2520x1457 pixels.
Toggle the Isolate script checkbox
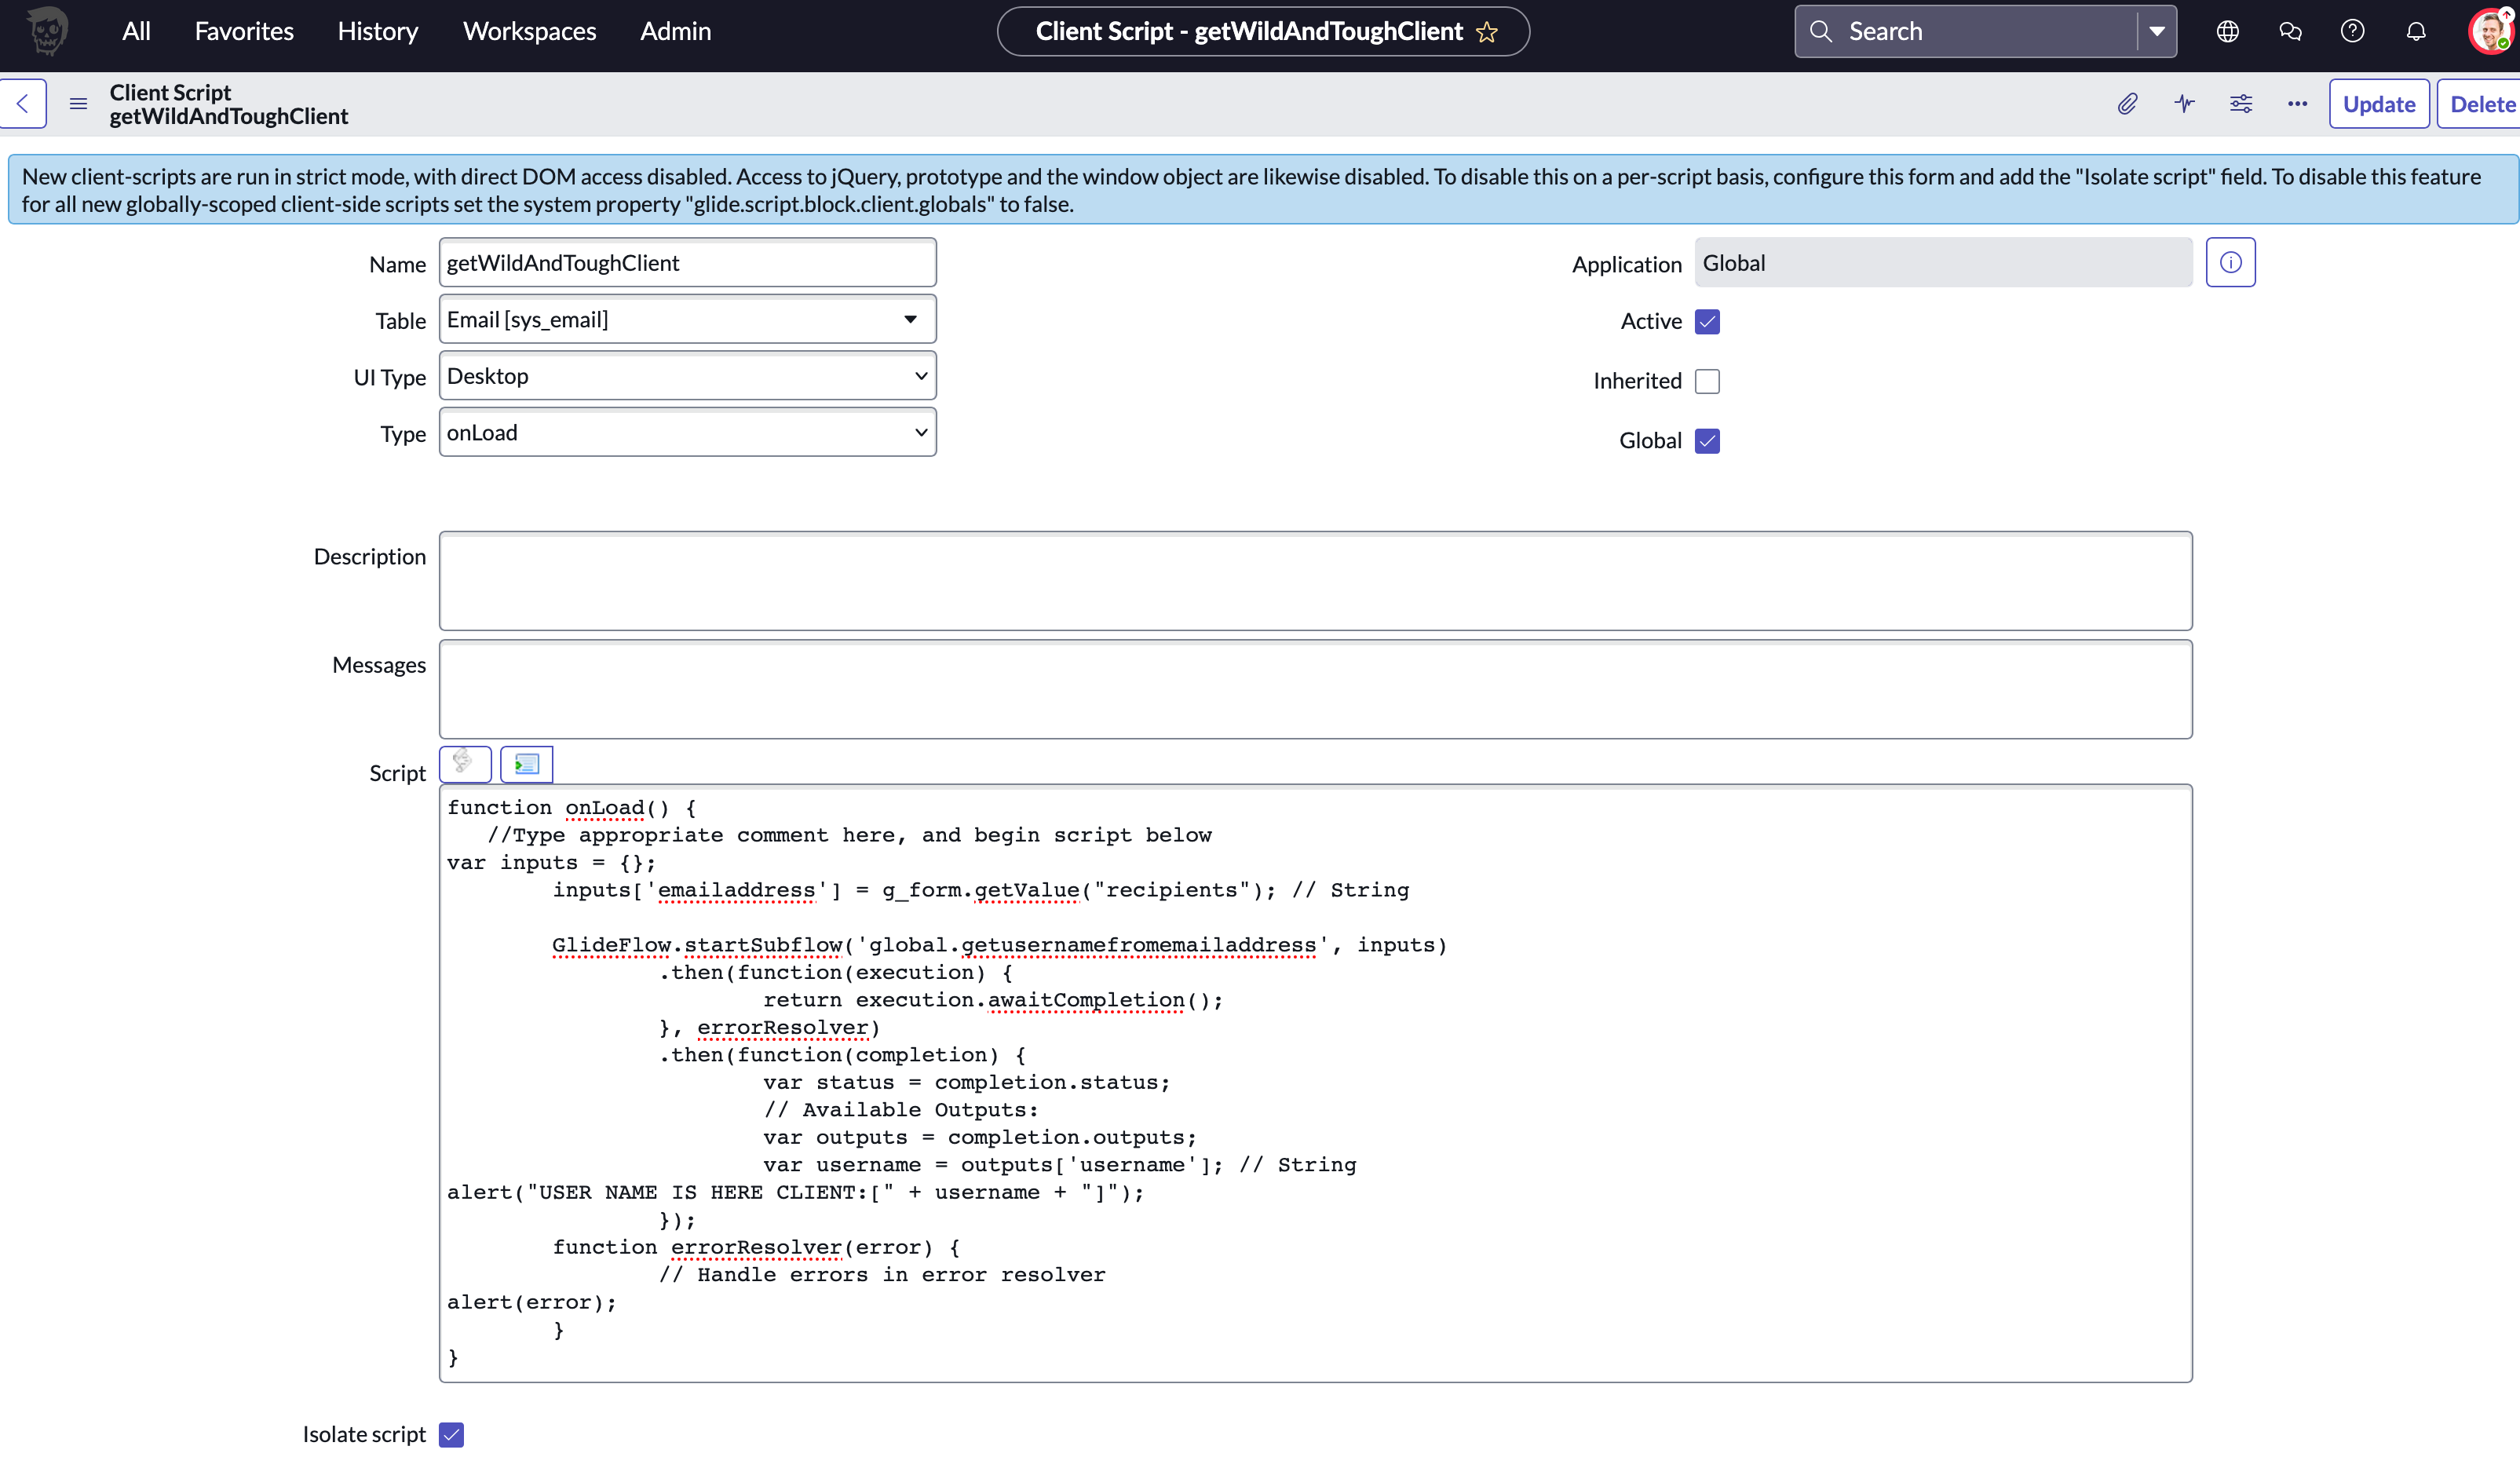[x=452, y=1434]
